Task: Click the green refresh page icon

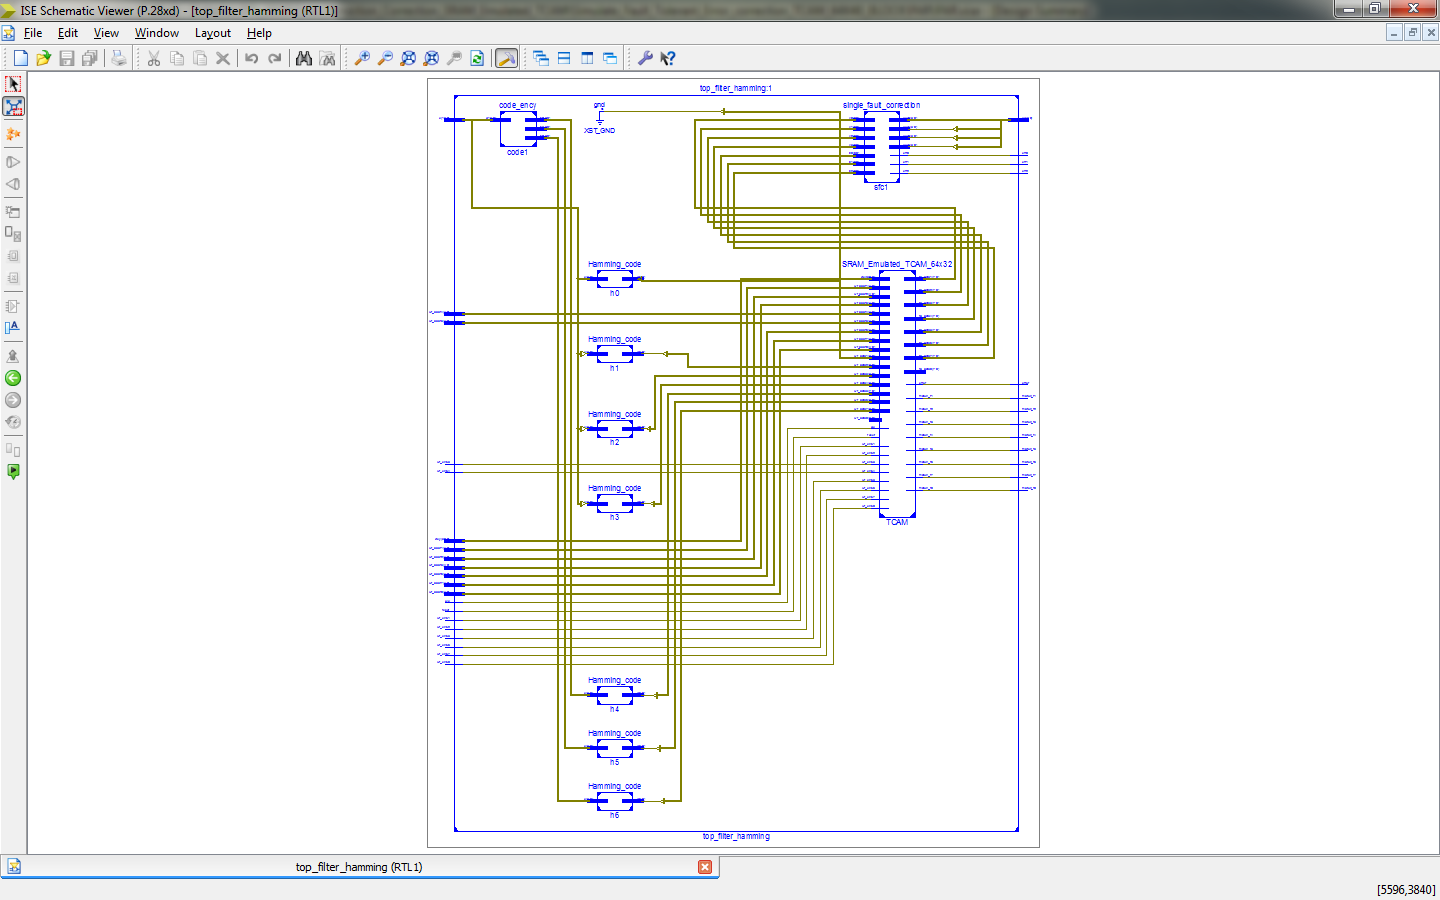Action: tap(477, 58)
